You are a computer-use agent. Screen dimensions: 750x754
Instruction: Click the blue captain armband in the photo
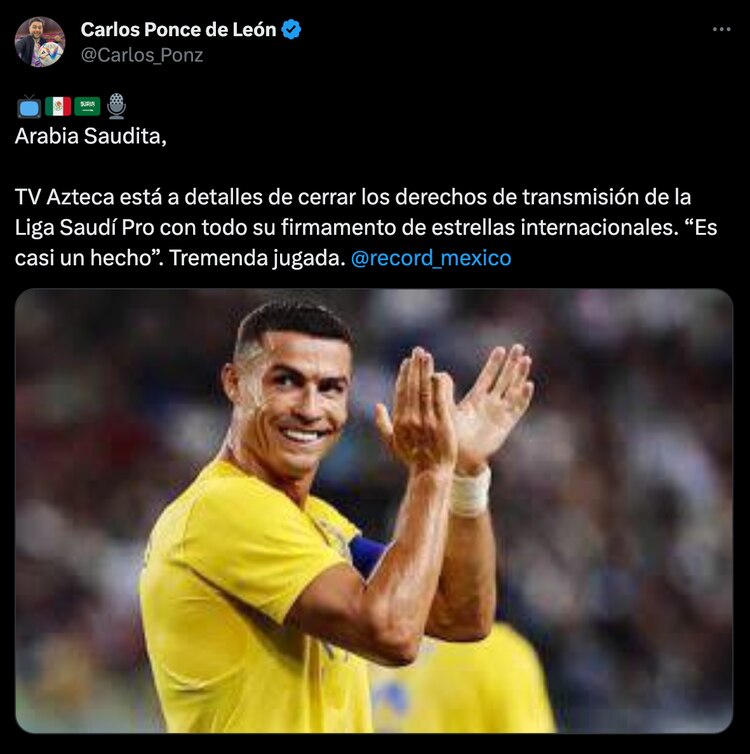click(x=368, y=555)
